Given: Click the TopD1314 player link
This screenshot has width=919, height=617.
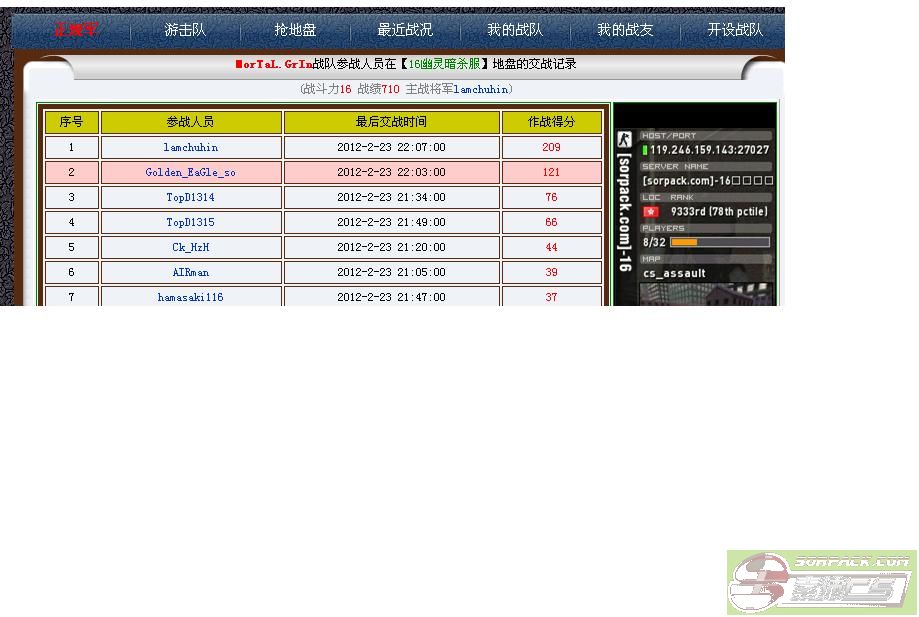Looking at the screenshot, I should coord(190,197).
